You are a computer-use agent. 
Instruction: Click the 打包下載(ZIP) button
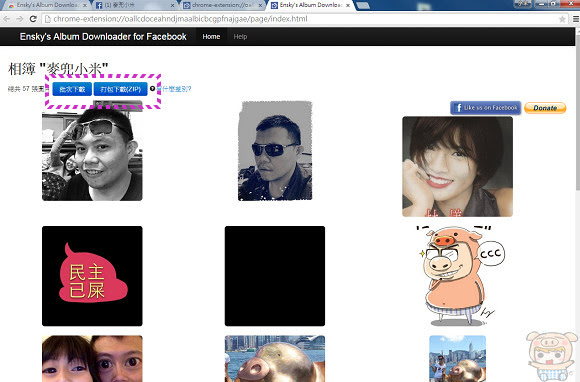pyautogui.click(x=121, y=89)
